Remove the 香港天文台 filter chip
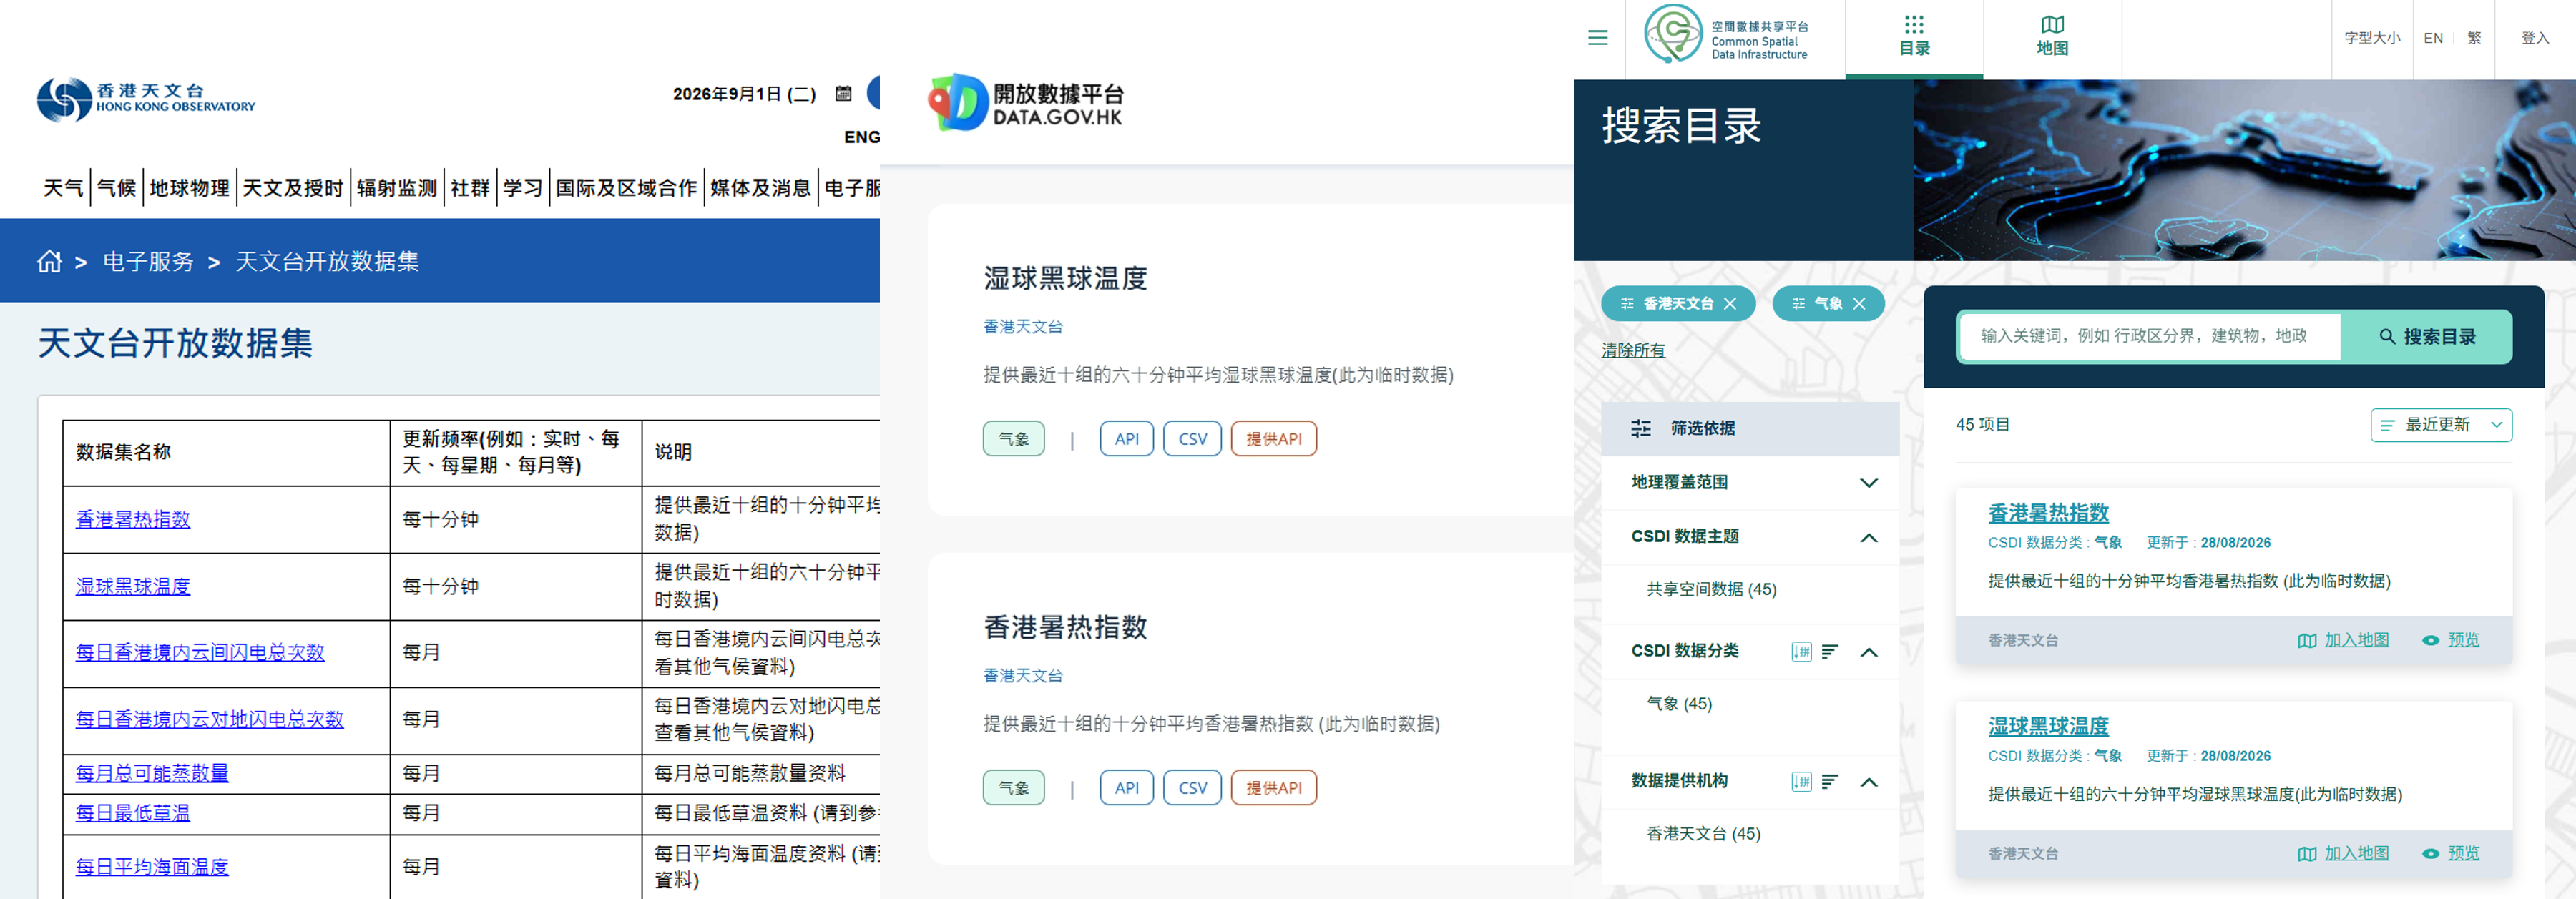 [x=1730, y=304]
